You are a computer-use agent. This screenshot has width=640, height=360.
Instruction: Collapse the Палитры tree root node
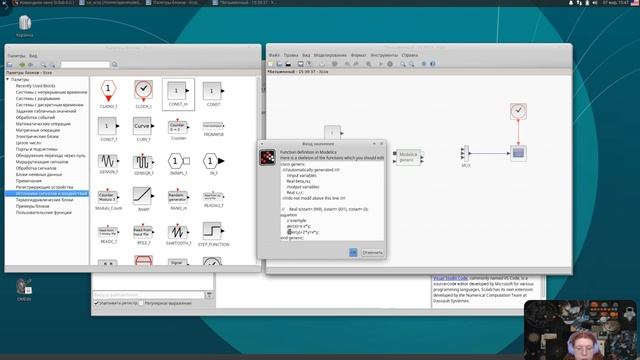point(8,80)
